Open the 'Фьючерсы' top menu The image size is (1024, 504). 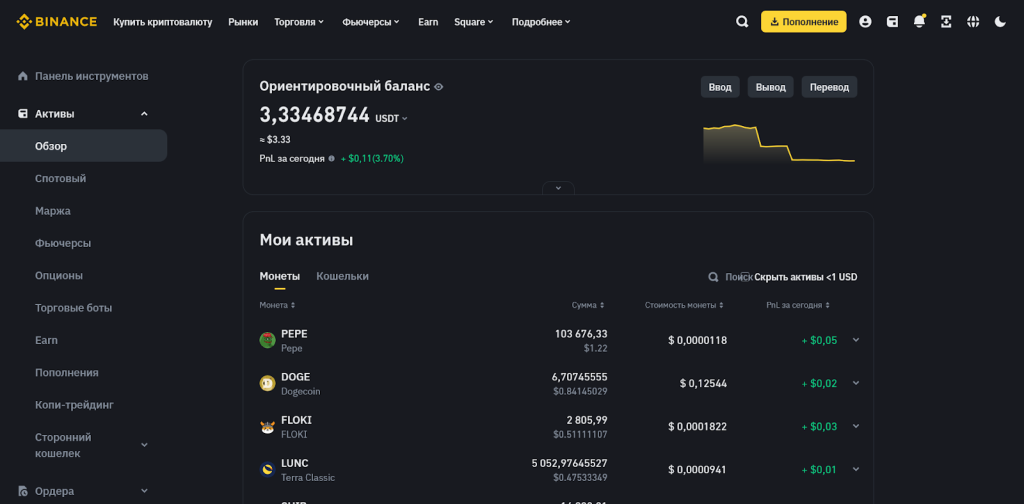tap(370, 22)
